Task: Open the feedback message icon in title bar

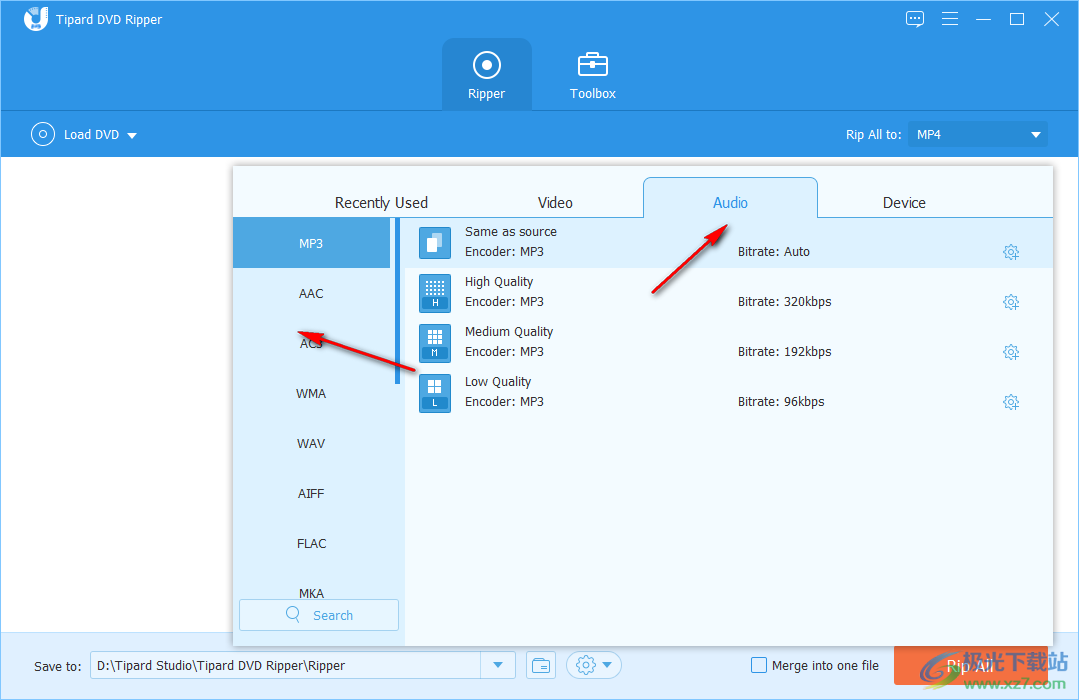Action: click(x=915, y=19)
